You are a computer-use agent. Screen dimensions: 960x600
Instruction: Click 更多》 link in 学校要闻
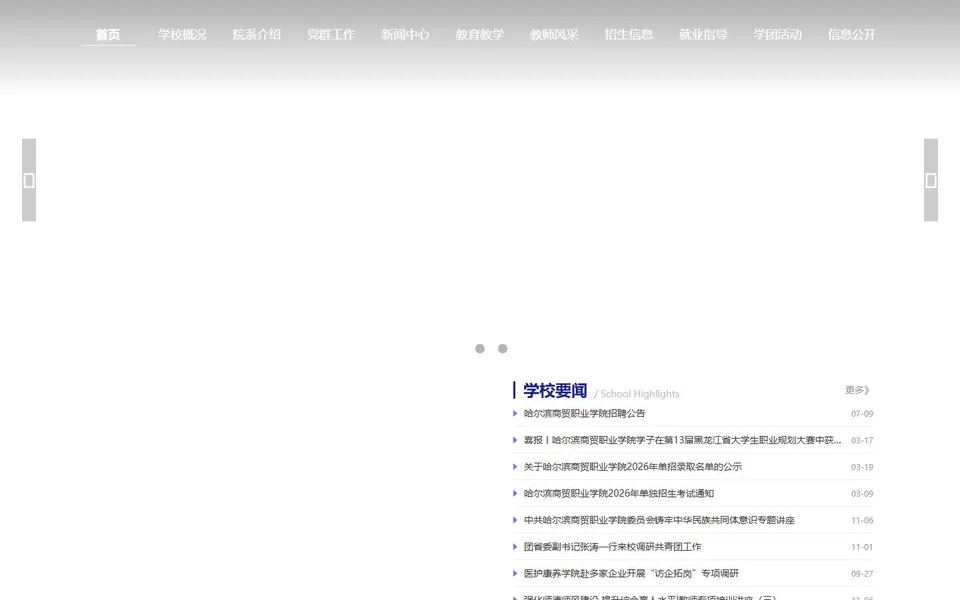pos(857,390)
